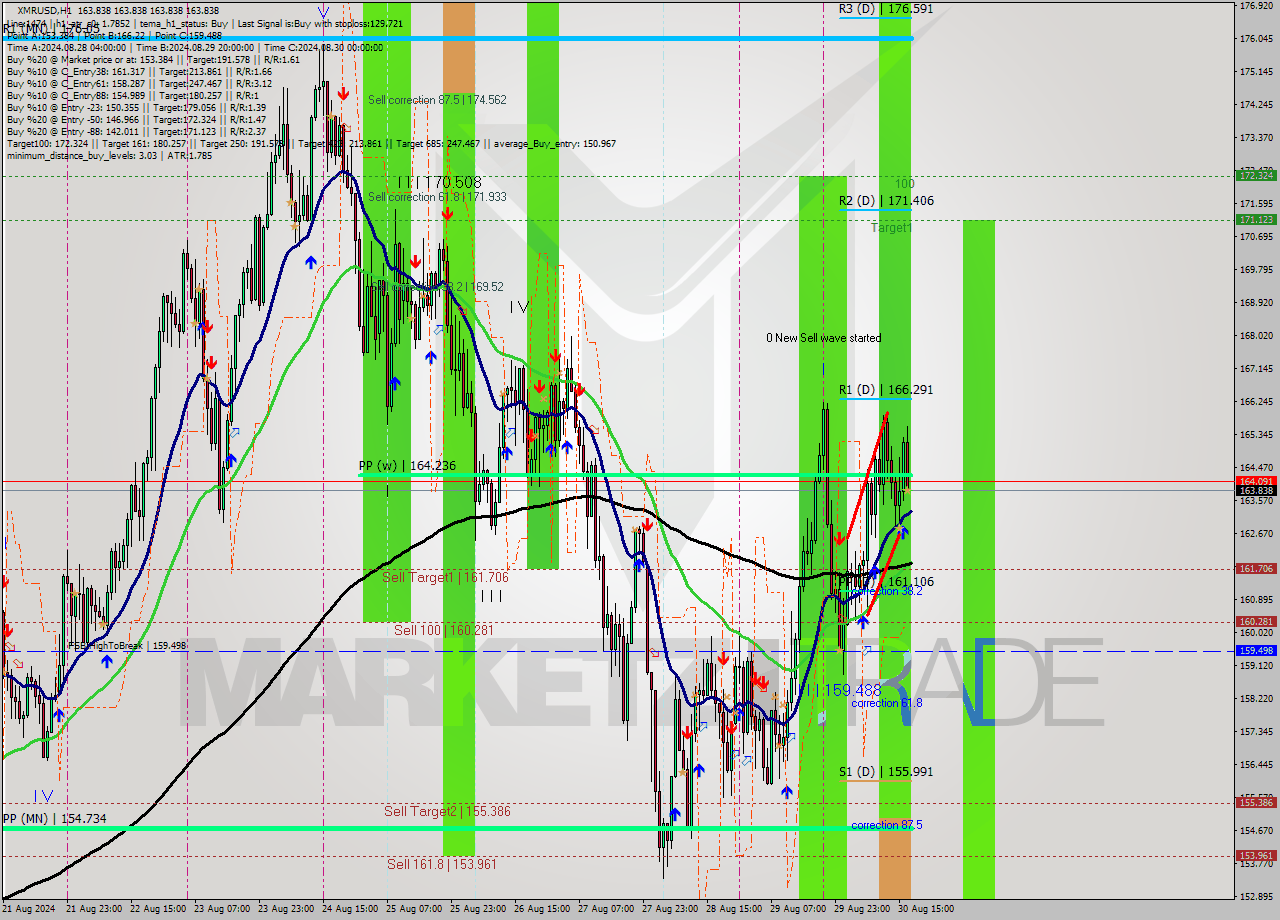Click the green 171.123 price axis tag
1280x920 pixels.
1255,219
